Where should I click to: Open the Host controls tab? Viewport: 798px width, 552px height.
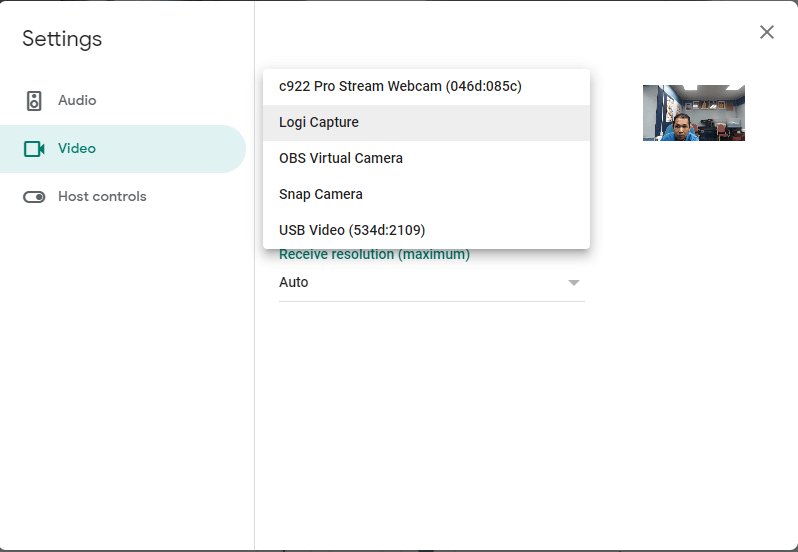click(123, 197)
